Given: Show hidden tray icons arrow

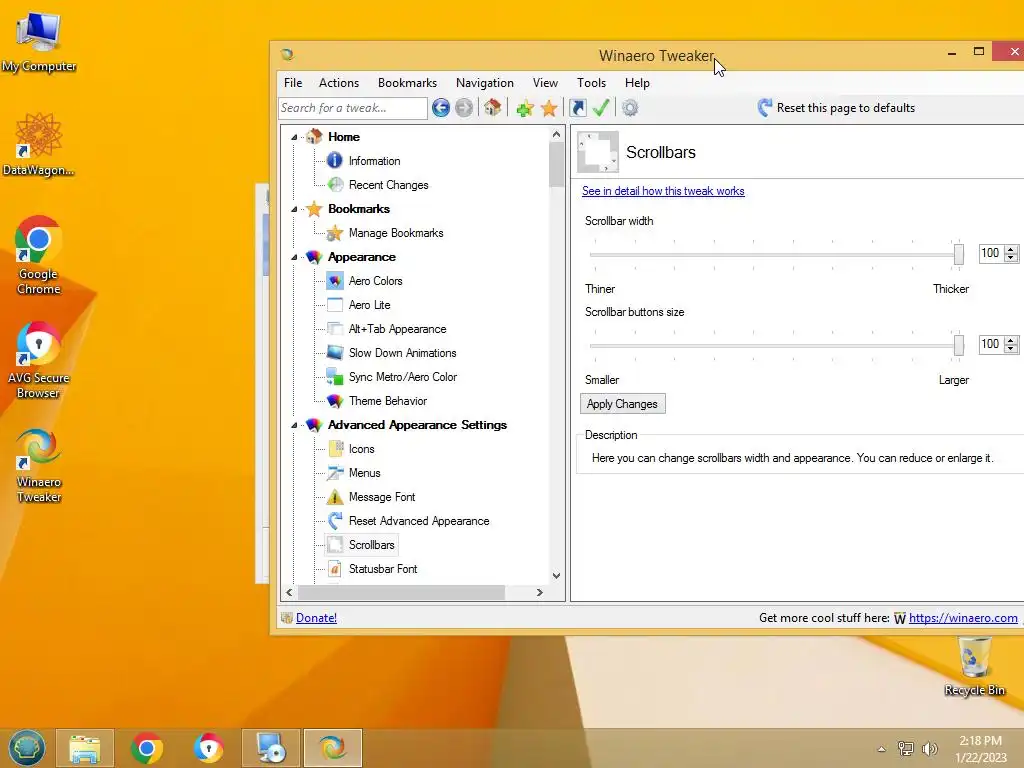Looking at the screenshot, I should click(882, 749).
